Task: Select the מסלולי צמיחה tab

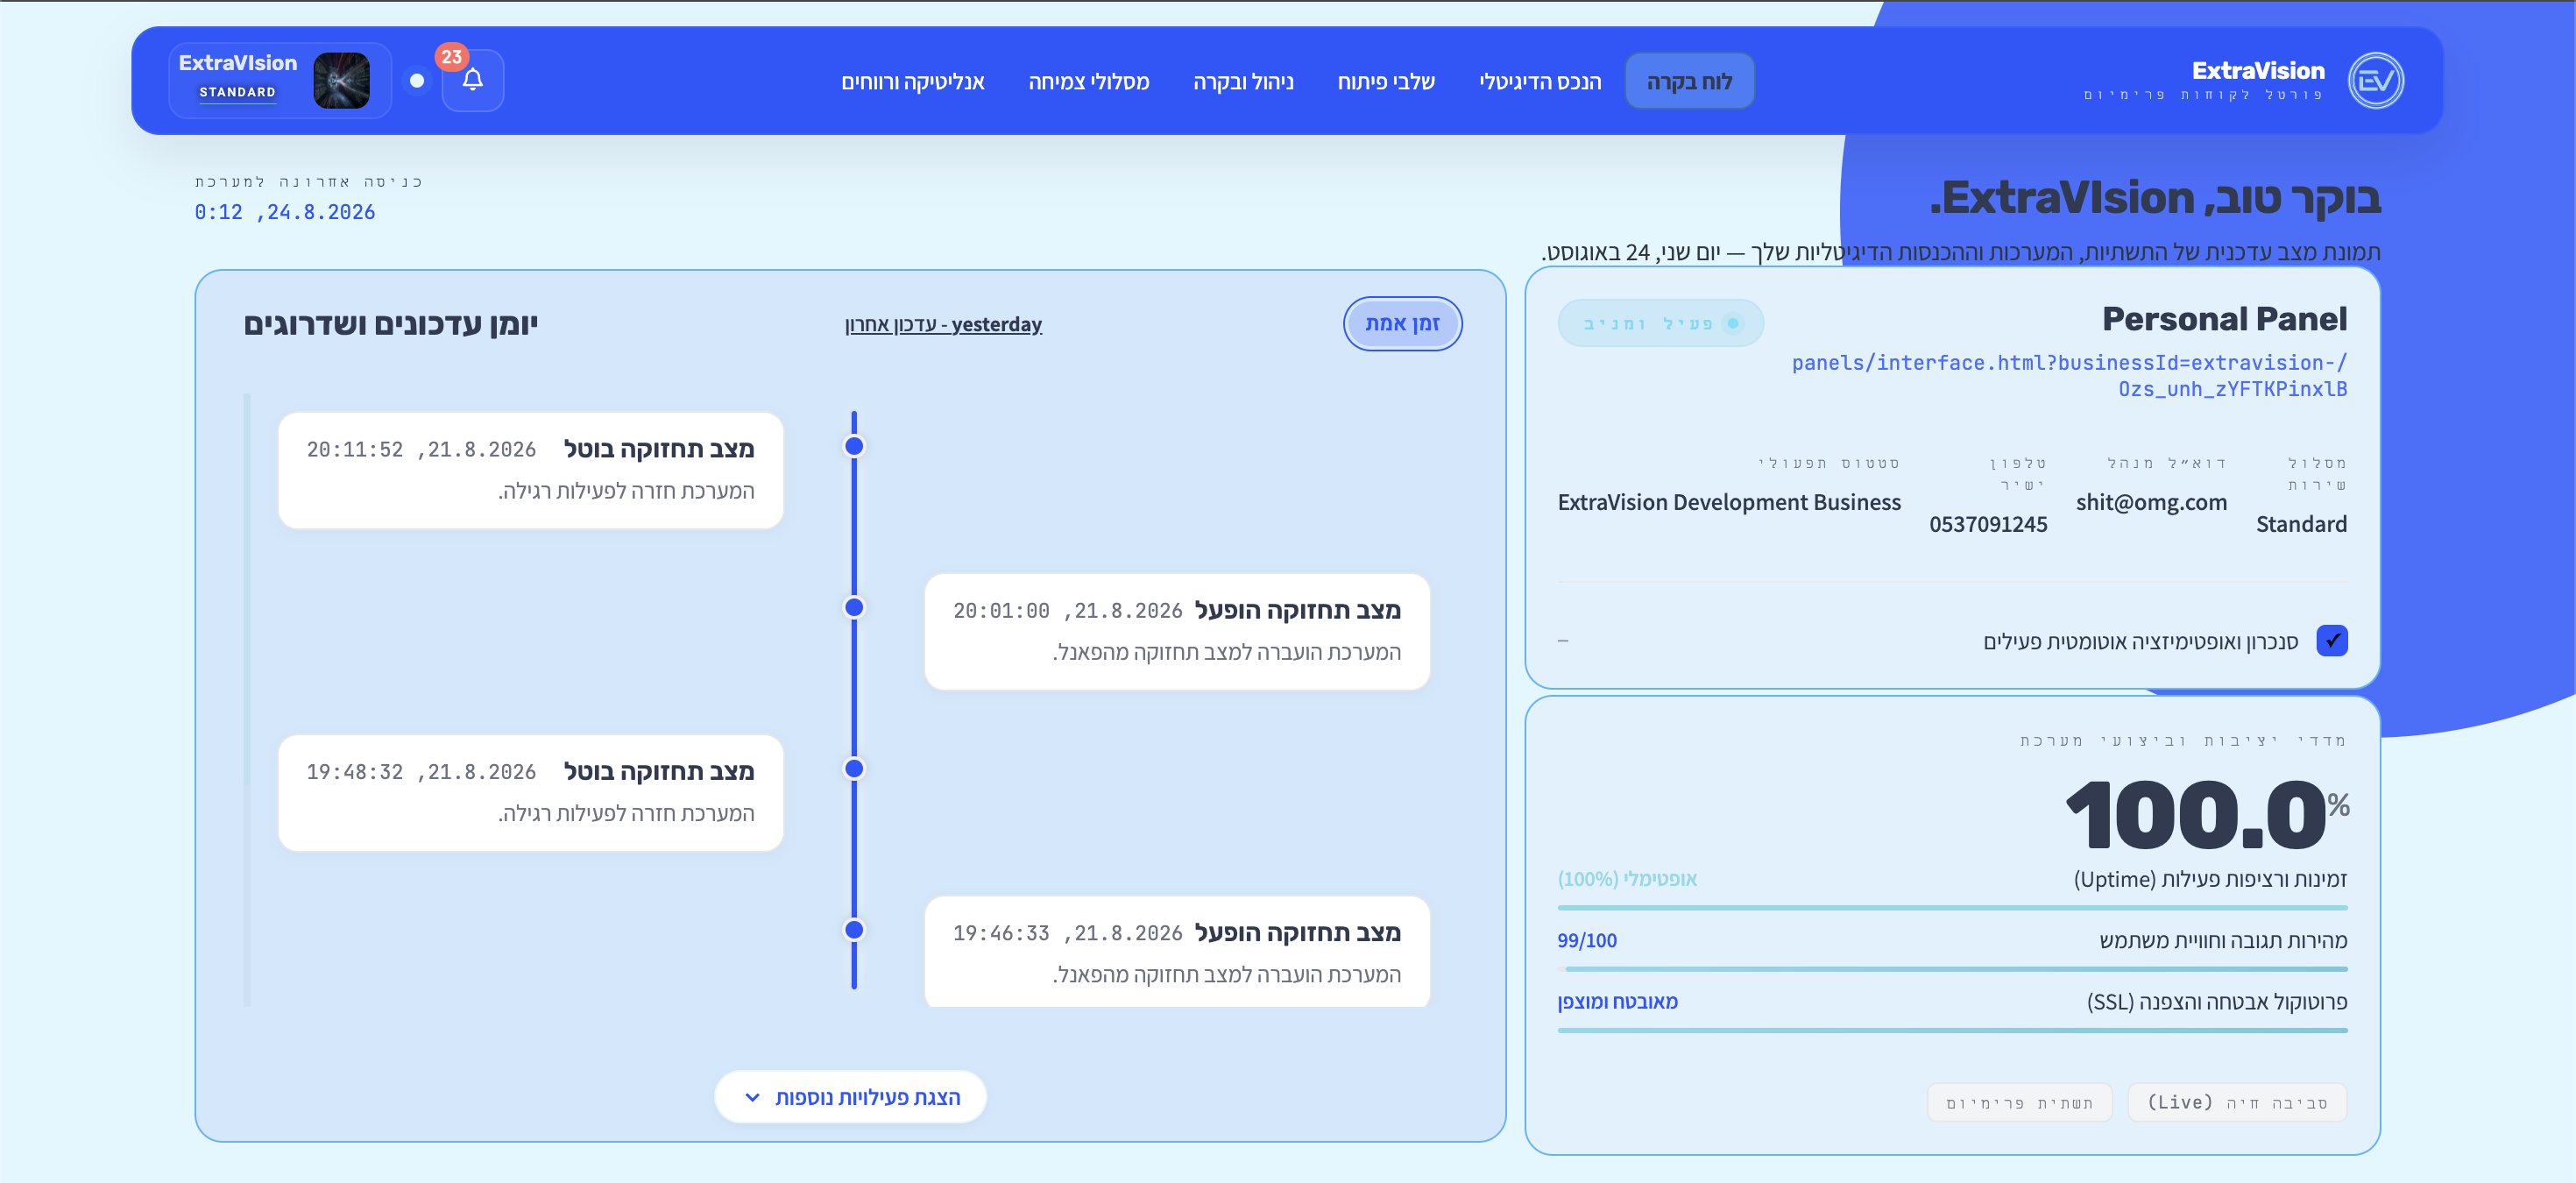Action: [x=1089, y=81]
